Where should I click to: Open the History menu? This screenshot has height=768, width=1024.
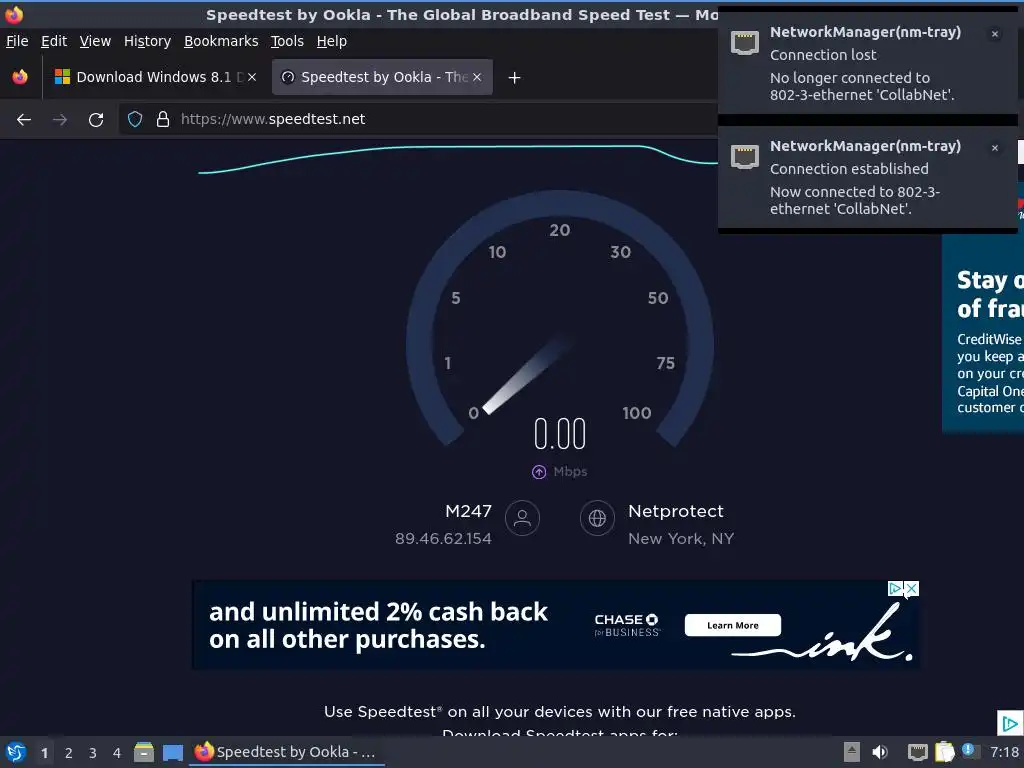pyautogui.click(x=147, y=41)
